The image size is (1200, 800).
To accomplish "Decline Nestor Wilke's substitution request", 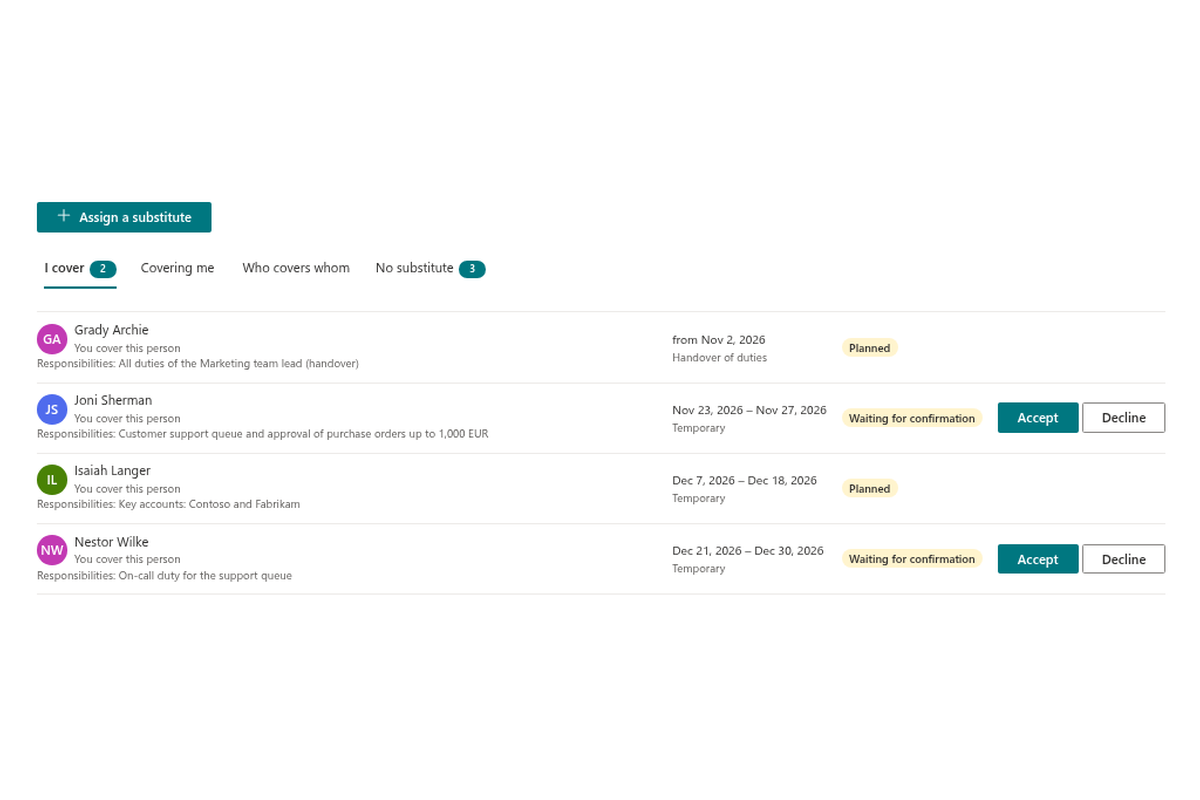I will pyautogui.click(x=1124, y=559).
